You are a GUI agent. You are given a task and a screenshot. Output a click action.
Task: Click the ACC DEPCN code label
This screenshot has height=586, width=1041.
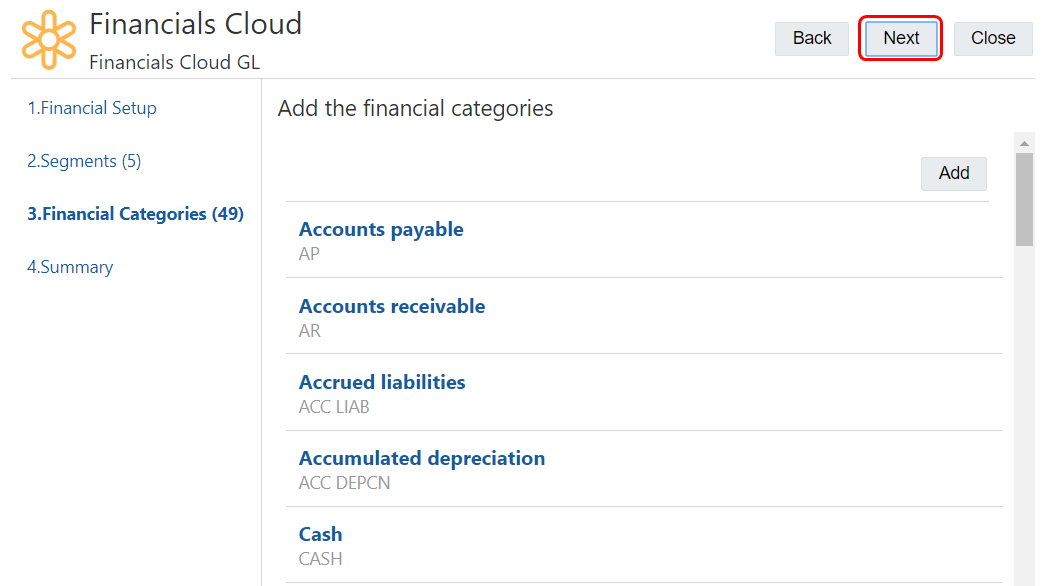pos(345,483)
